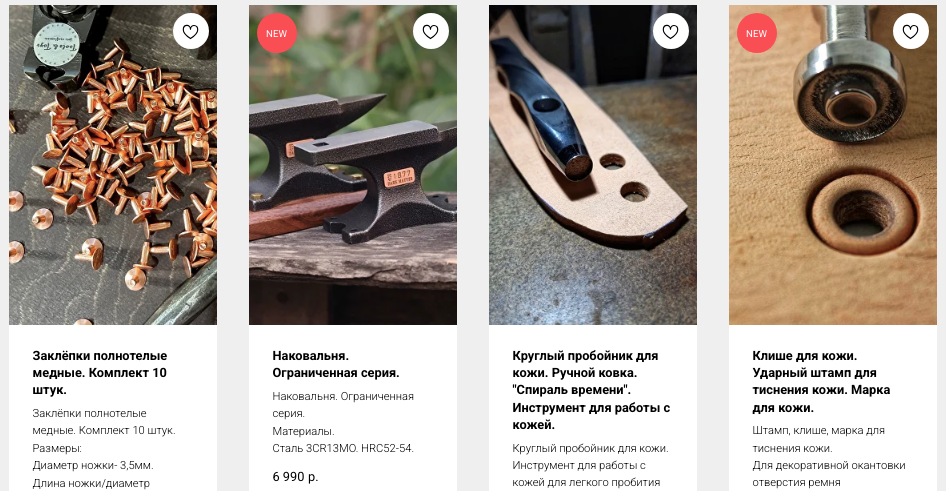
Task: View the round leather punch photo
Action: (x=592, y=165)
